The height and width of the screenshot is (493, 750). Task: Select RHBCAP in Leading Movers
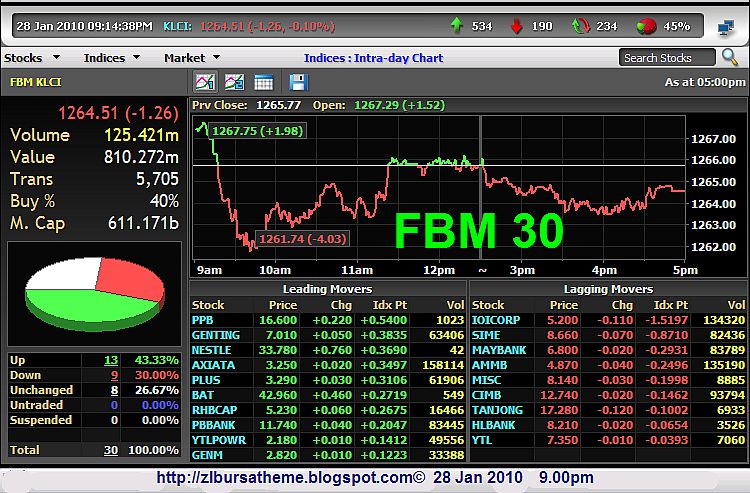coord(215,410)
